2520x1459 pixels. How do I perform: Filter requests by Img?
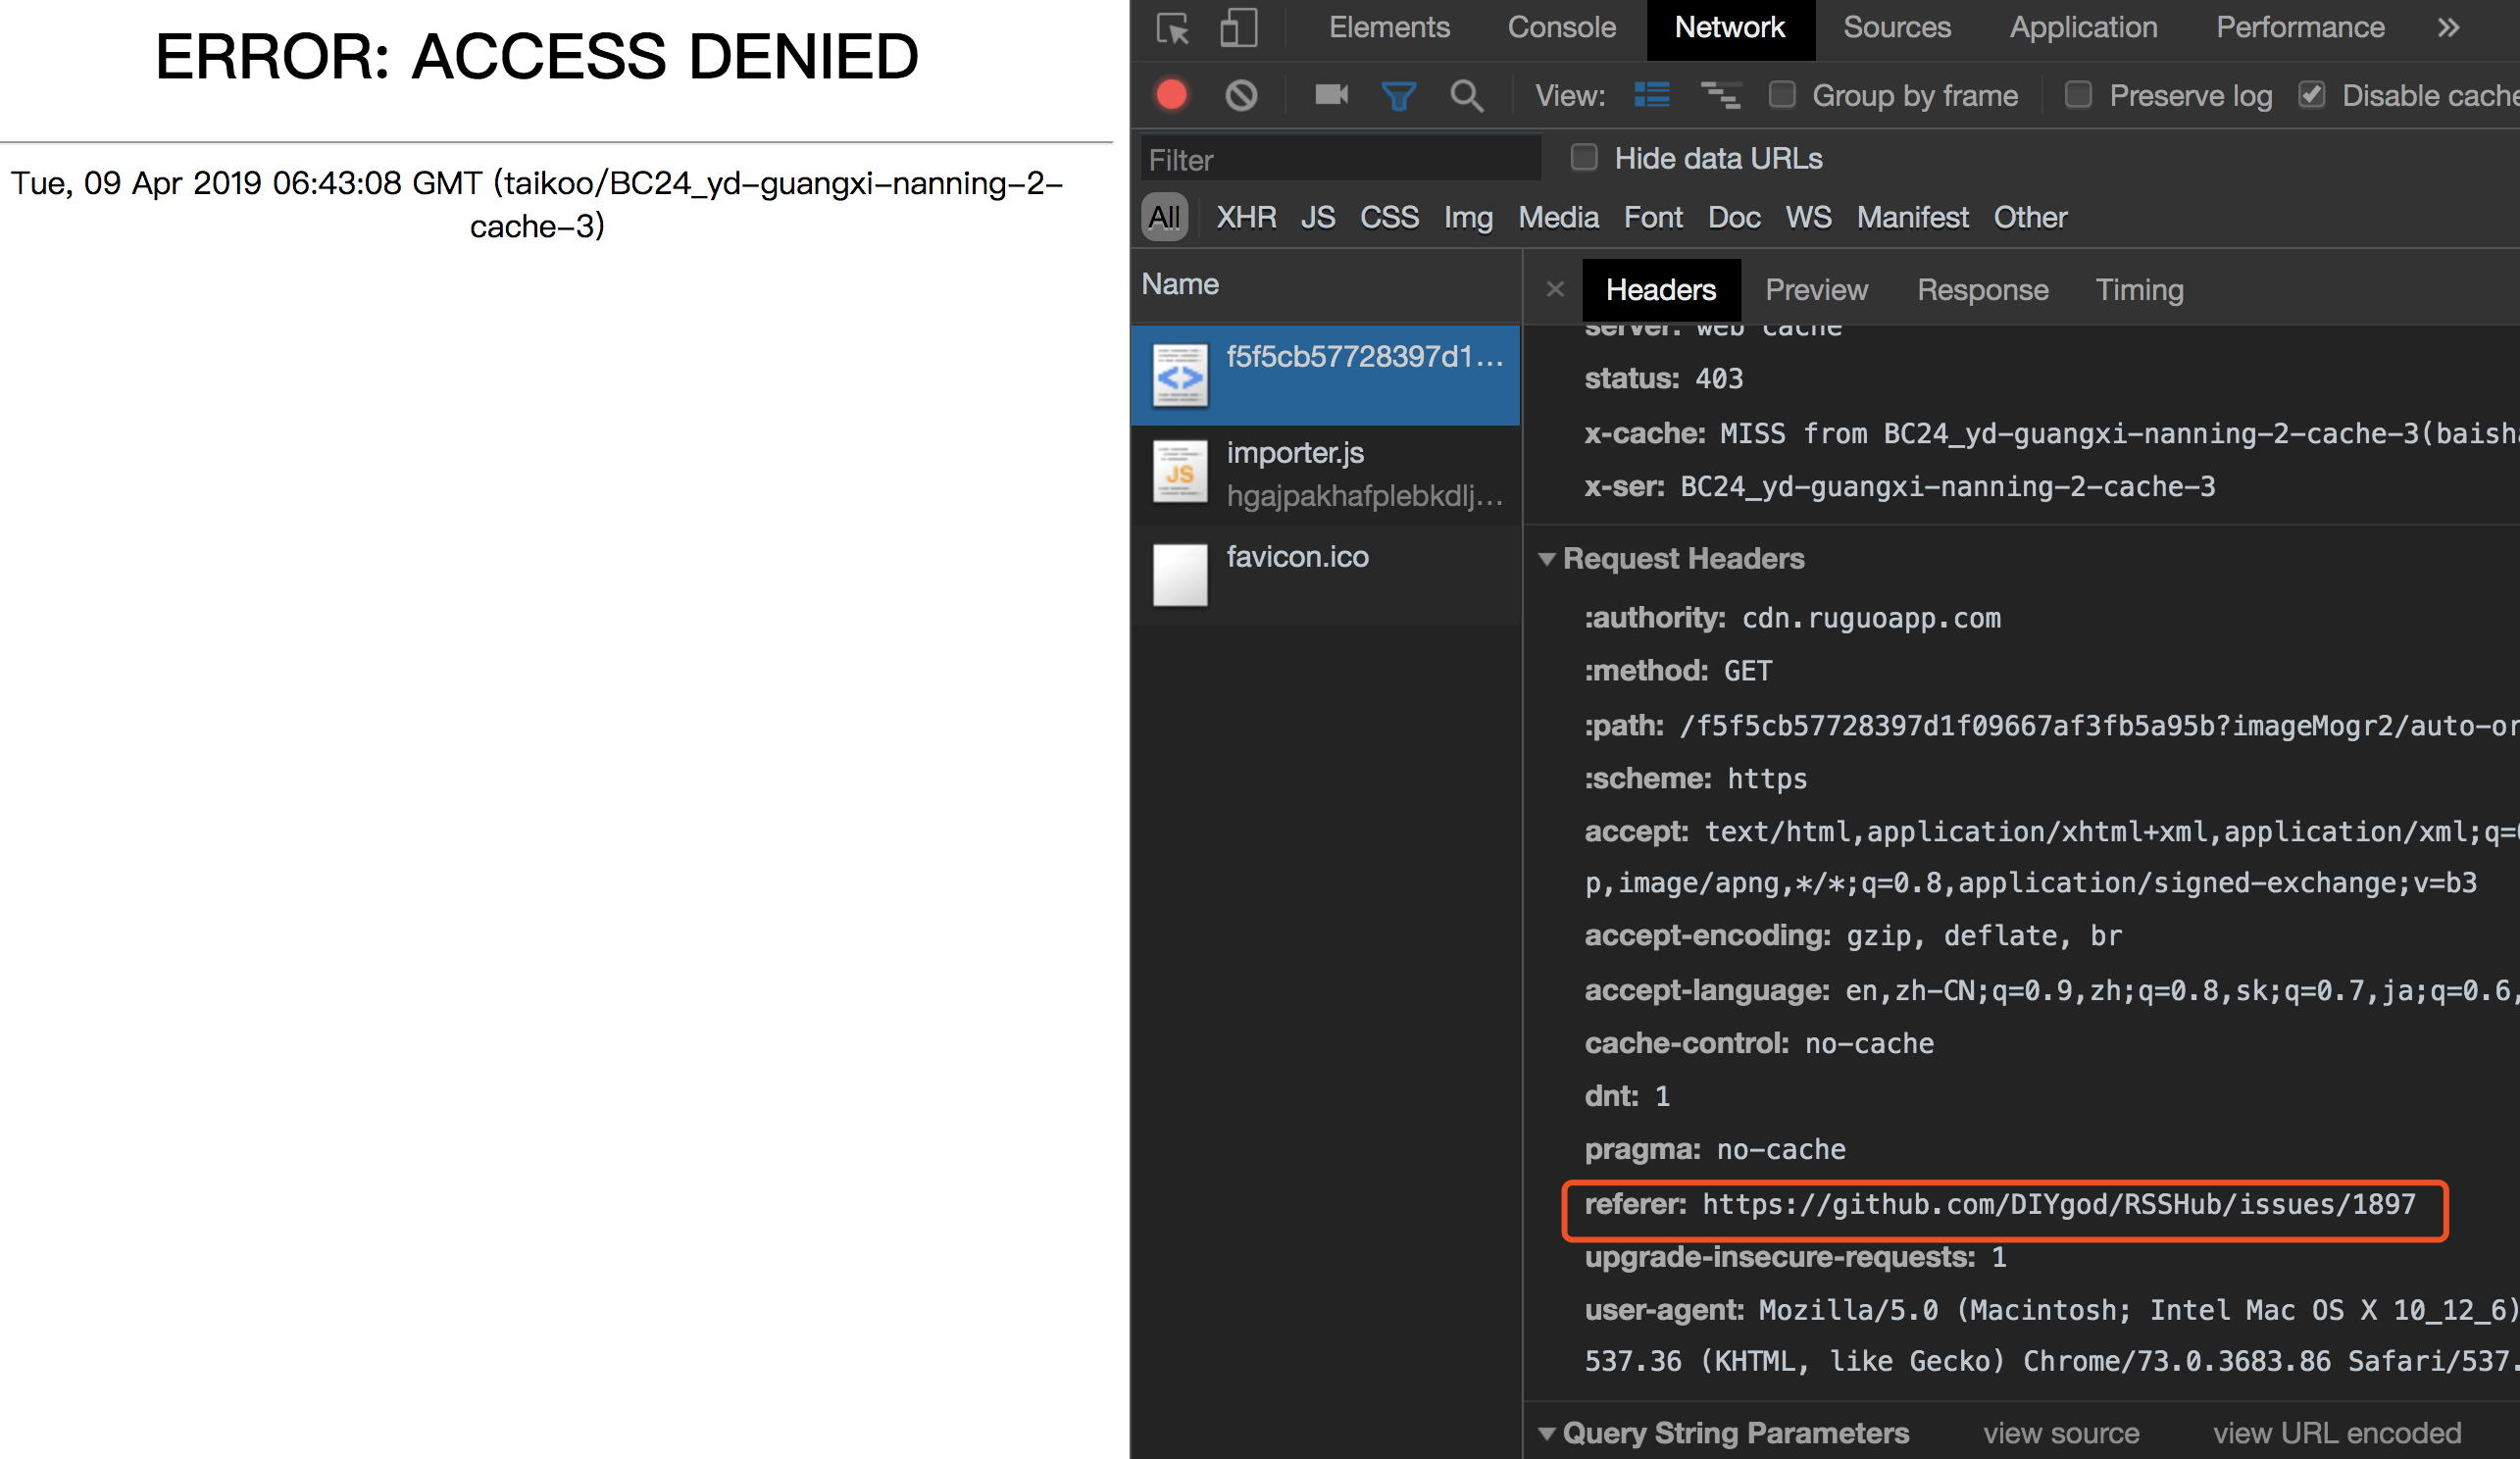click(1468, 217)
